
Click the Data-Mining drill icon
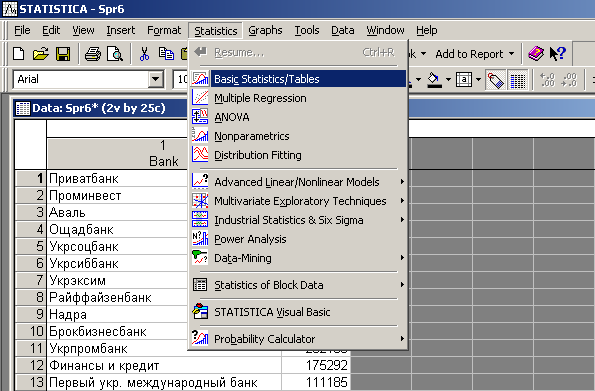tap(200, 257)
